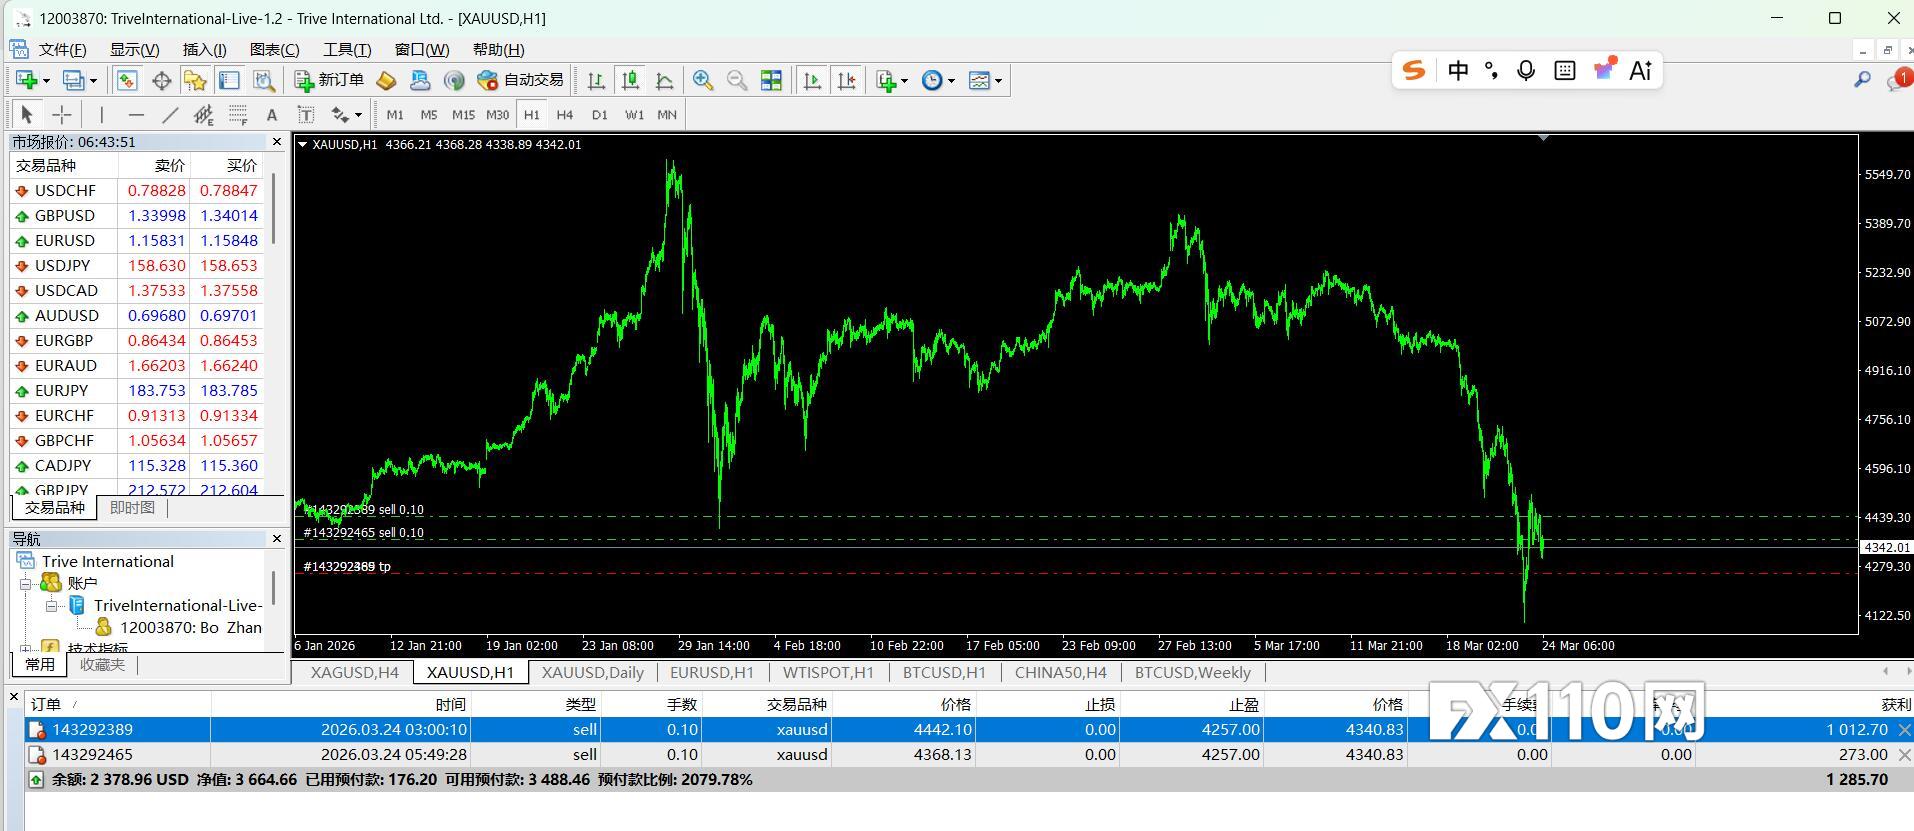1914x831 pixels.
Task: Click the zoom out magnifier icon
Action: (x=737, y=81)
